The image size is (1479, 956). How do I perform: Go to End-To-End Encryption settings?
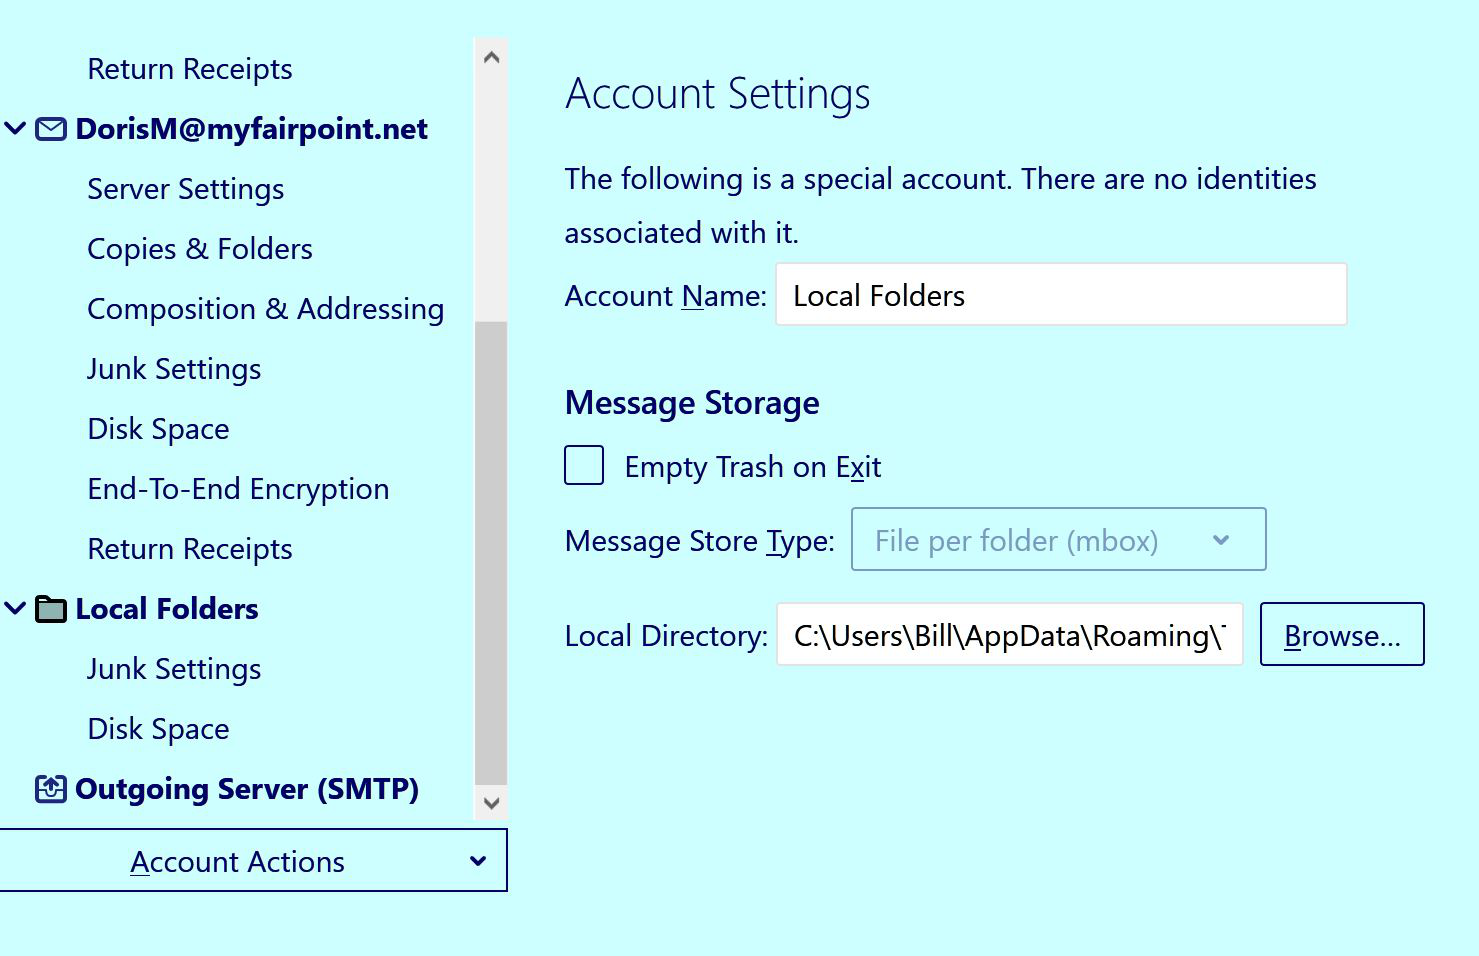click(238, 489)
